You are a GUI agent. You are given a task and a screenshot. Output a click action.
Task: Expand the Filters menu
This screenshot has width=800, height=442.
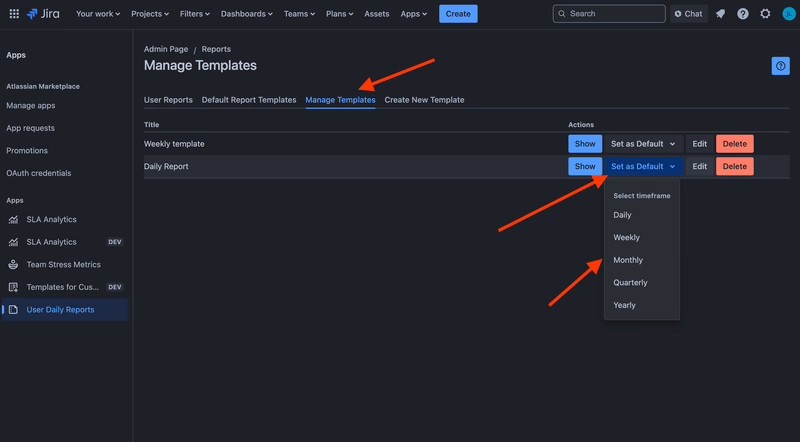pyautogui.click(x=194, y=14)
